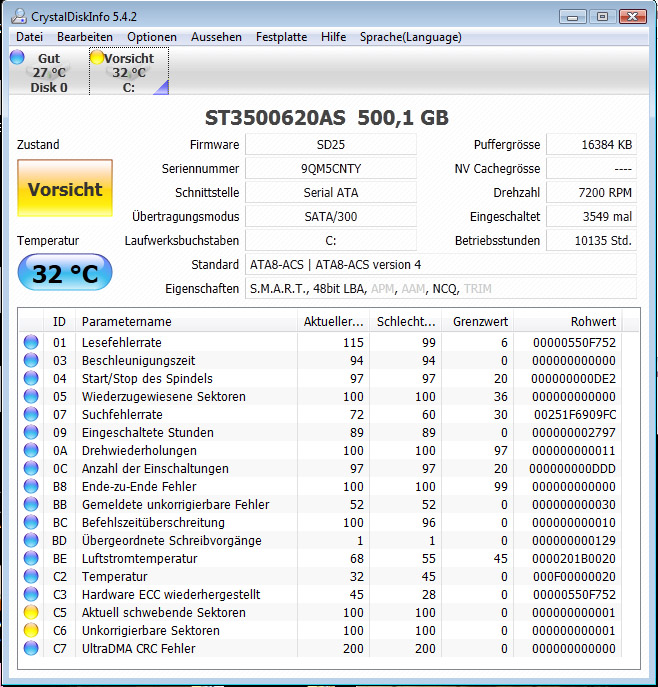Close the CrystalDiskInfo window
This screenshot has width=658, height=687.
pos(633,17)
